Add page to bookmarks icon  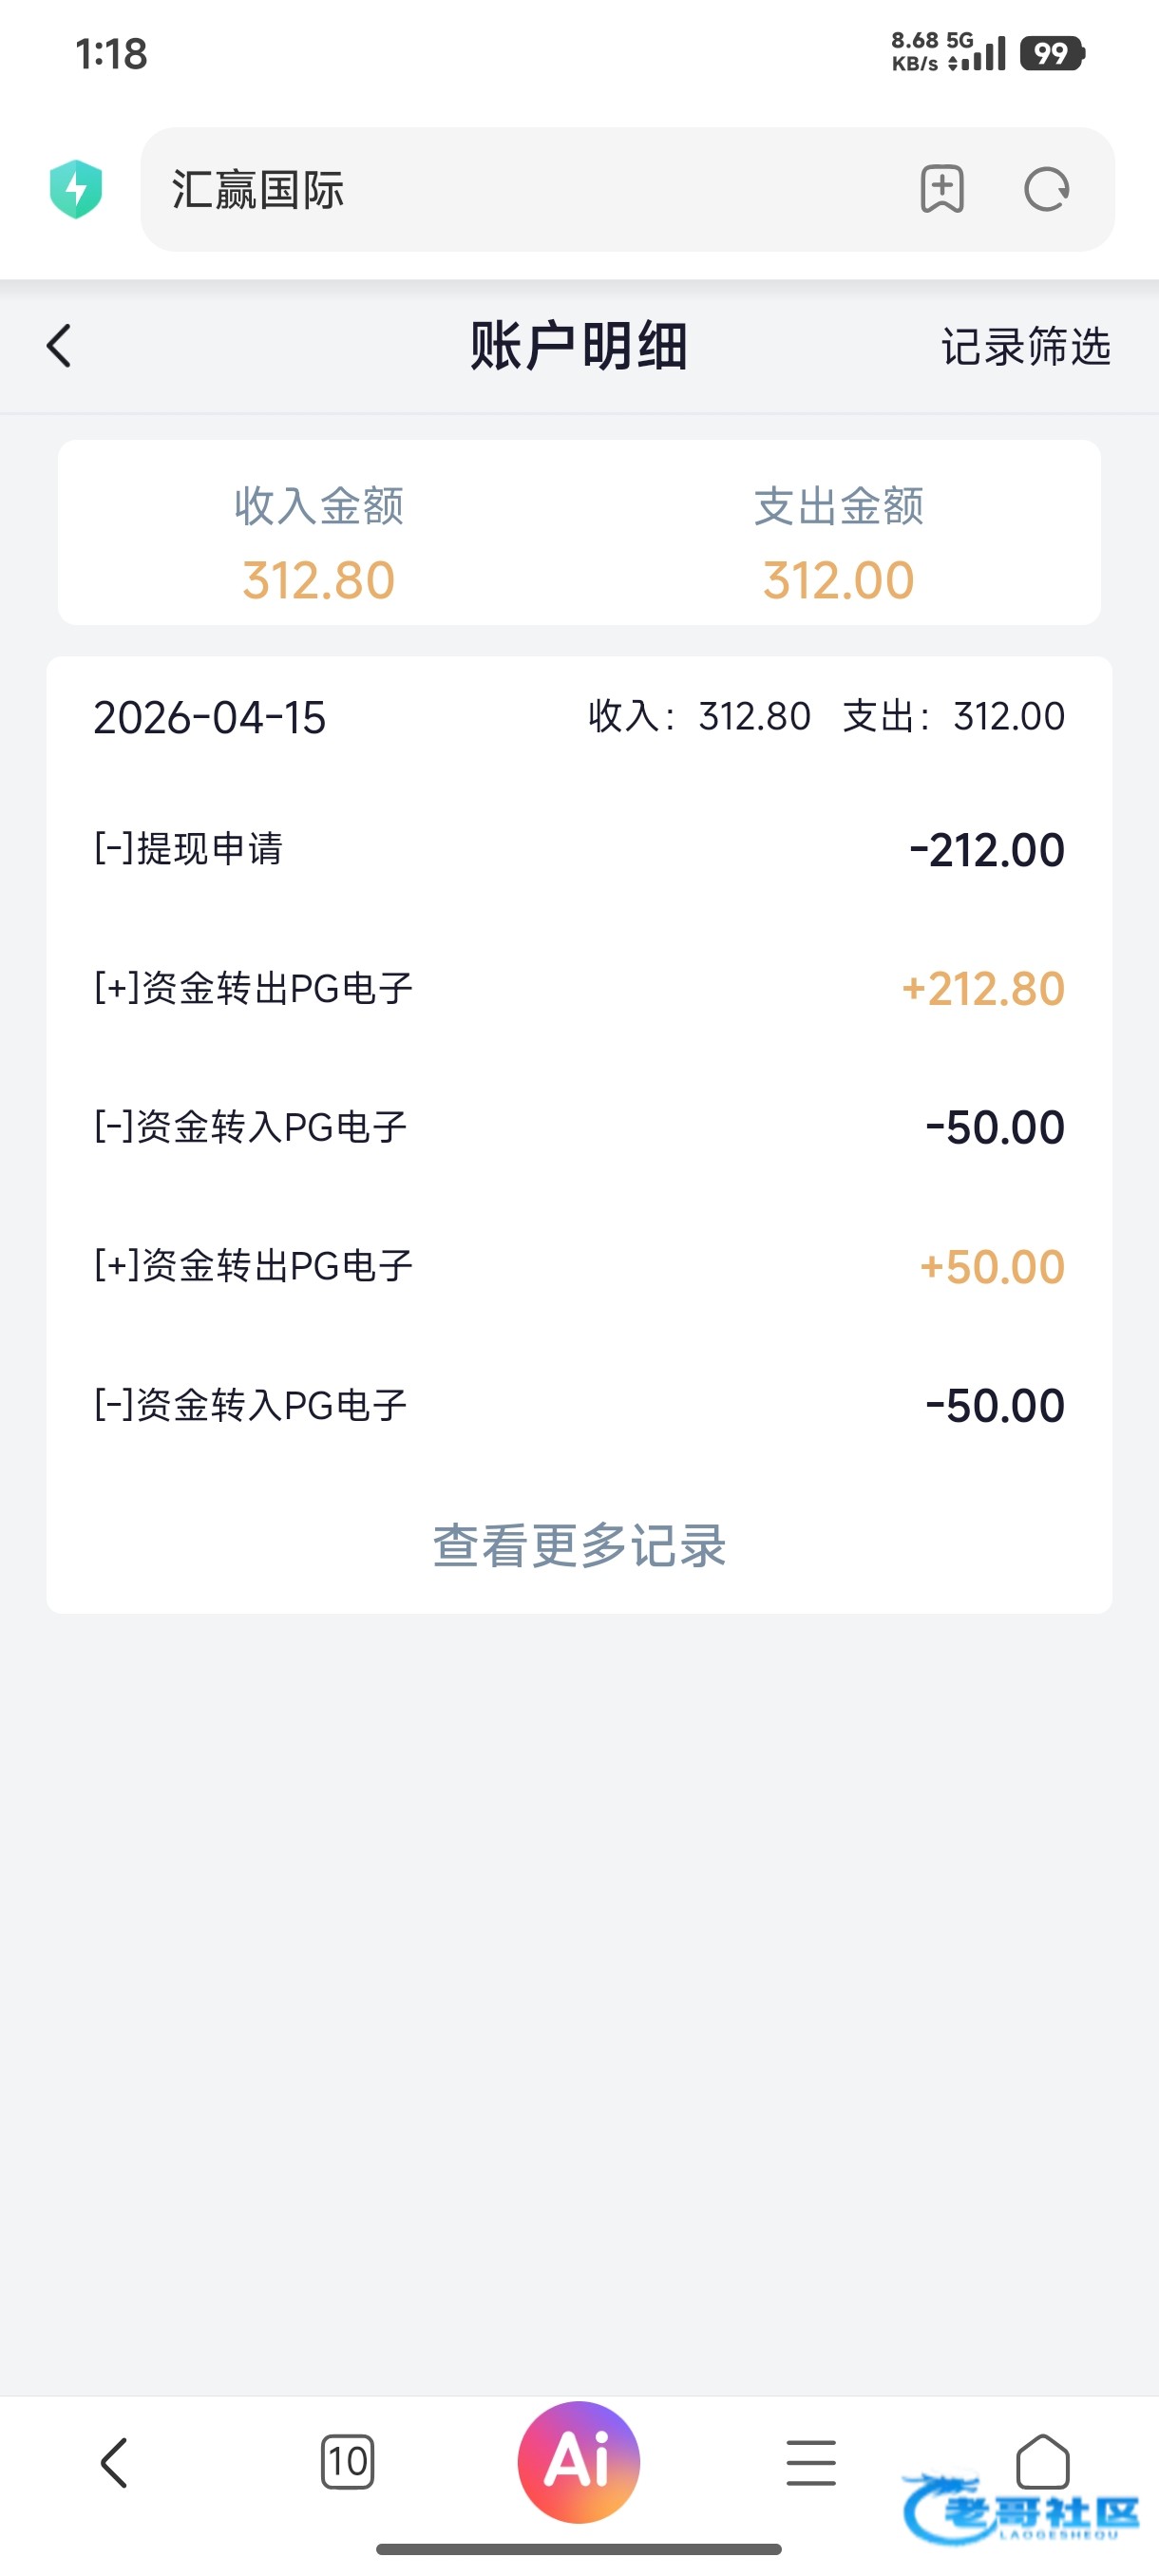click(x=941, y=189)
